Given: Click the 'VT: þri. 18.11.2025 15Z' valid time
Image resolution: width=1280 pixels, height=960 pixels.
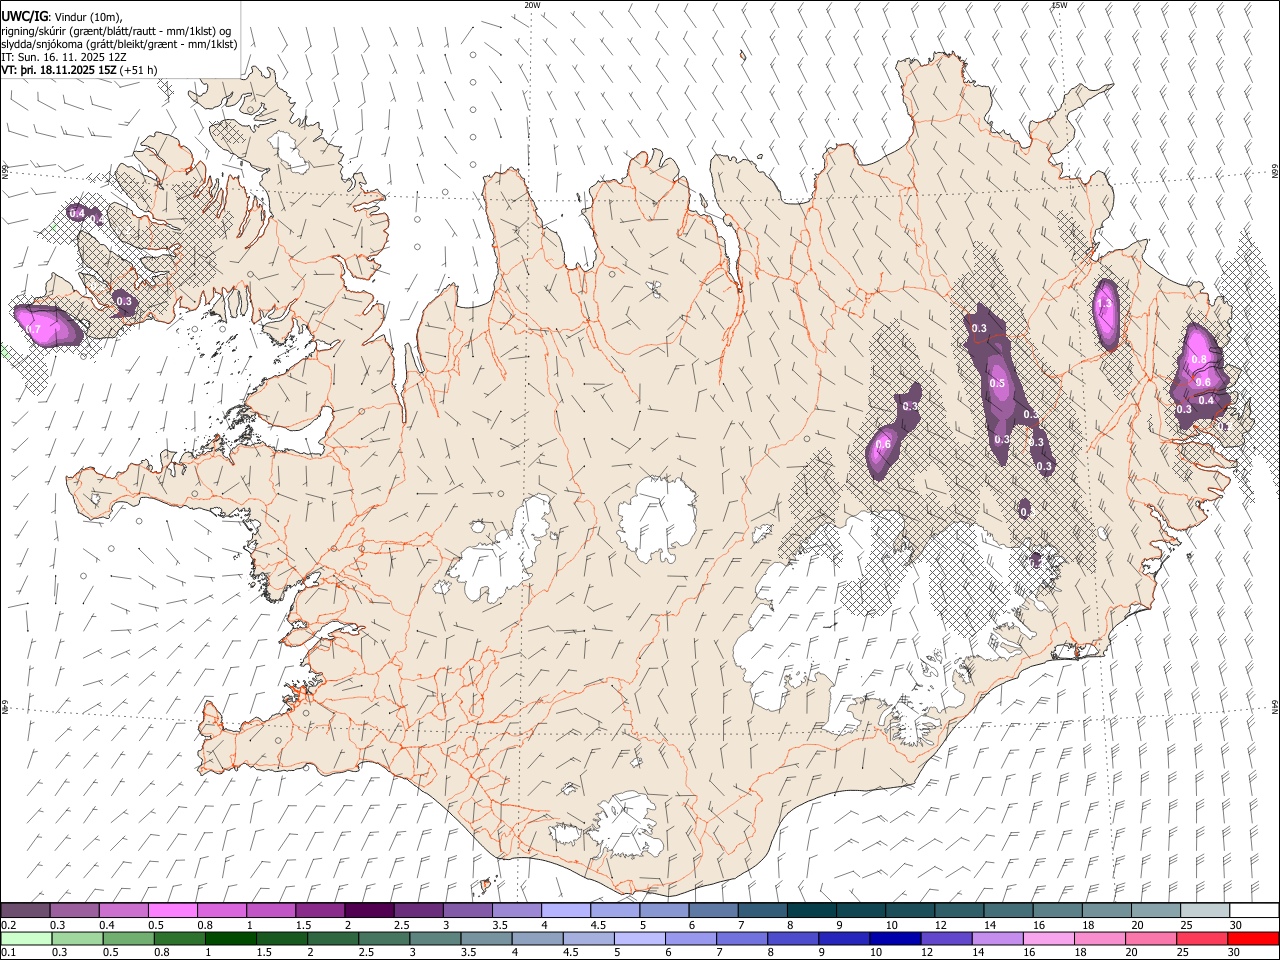Looking at the screenshot, I should [59, 70].
